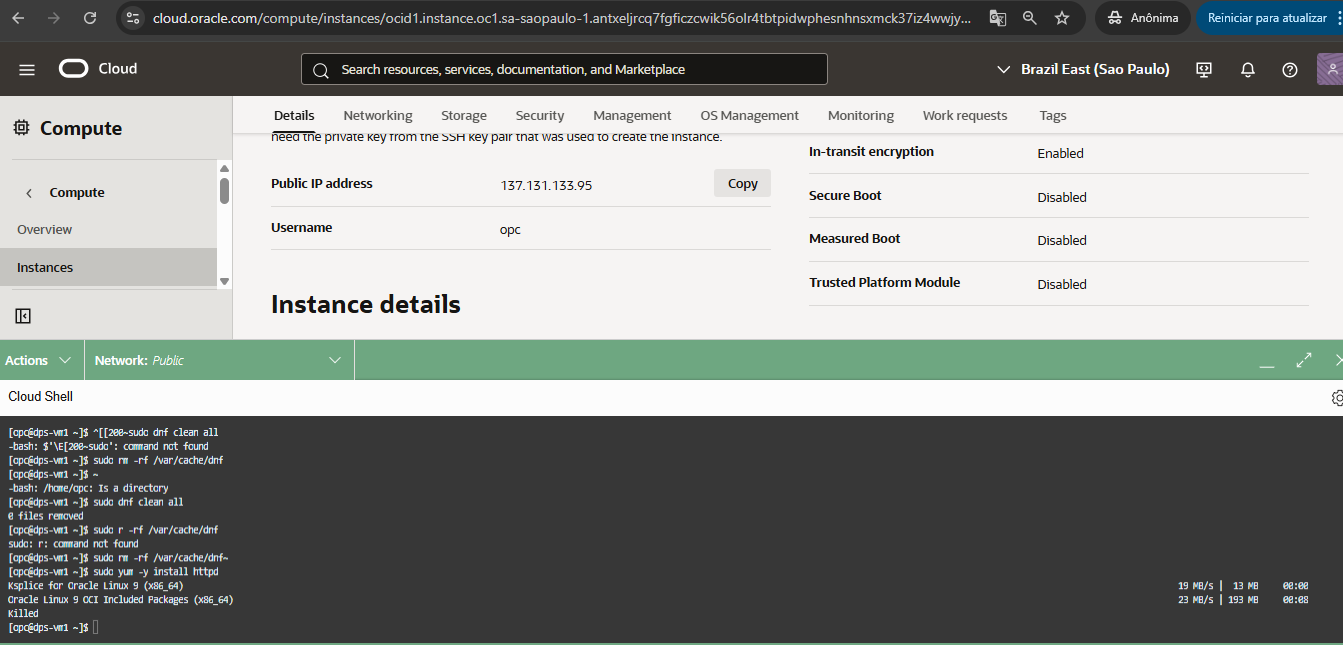Click the browser forward arrow
1343x645 pixels.
54,18
